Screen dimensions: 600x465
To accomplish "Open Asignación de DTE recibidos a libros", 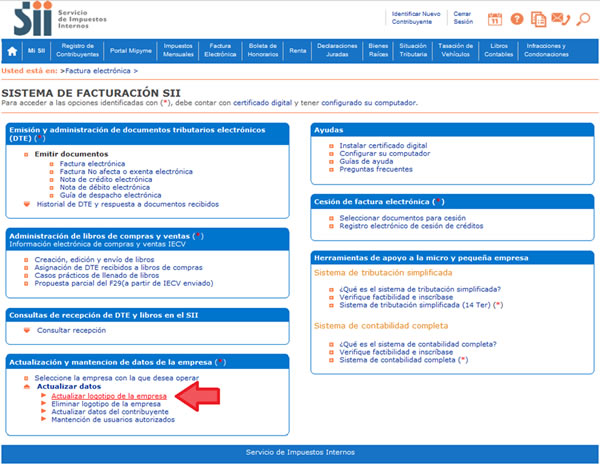I will click(118, 268).
